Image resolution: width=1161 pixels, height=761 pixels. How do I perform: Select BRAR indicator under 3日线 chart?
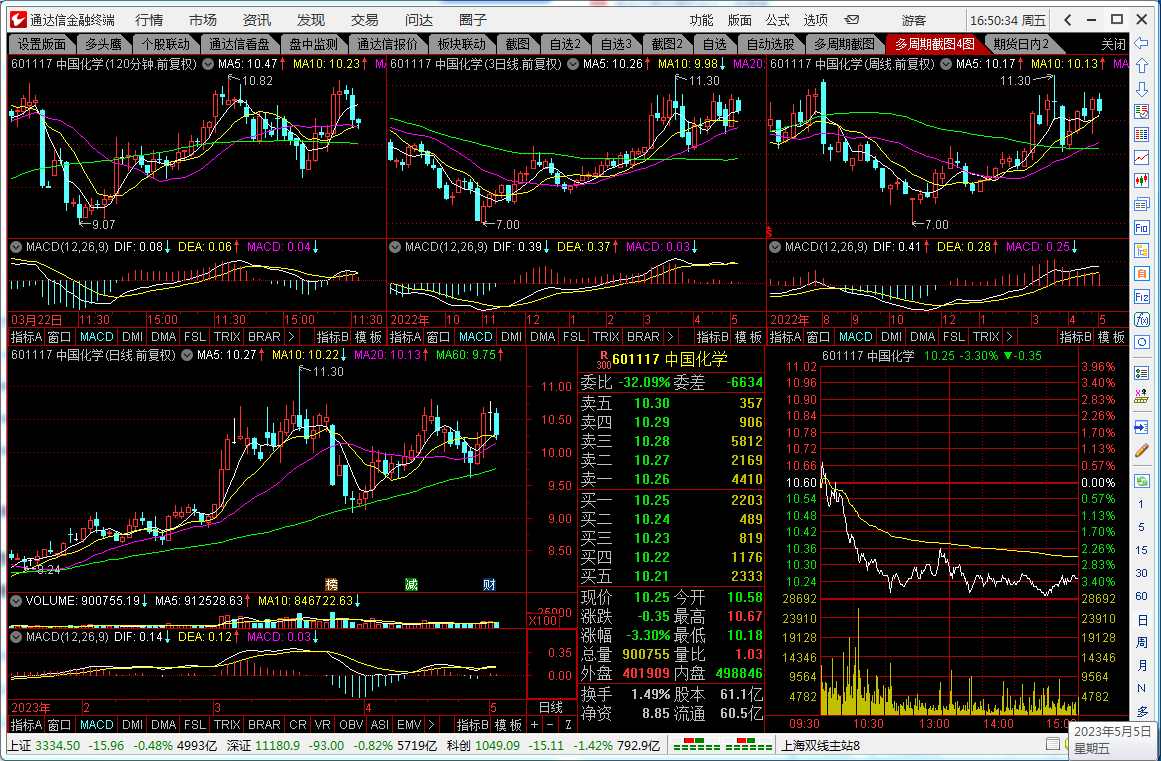[643, 337]
